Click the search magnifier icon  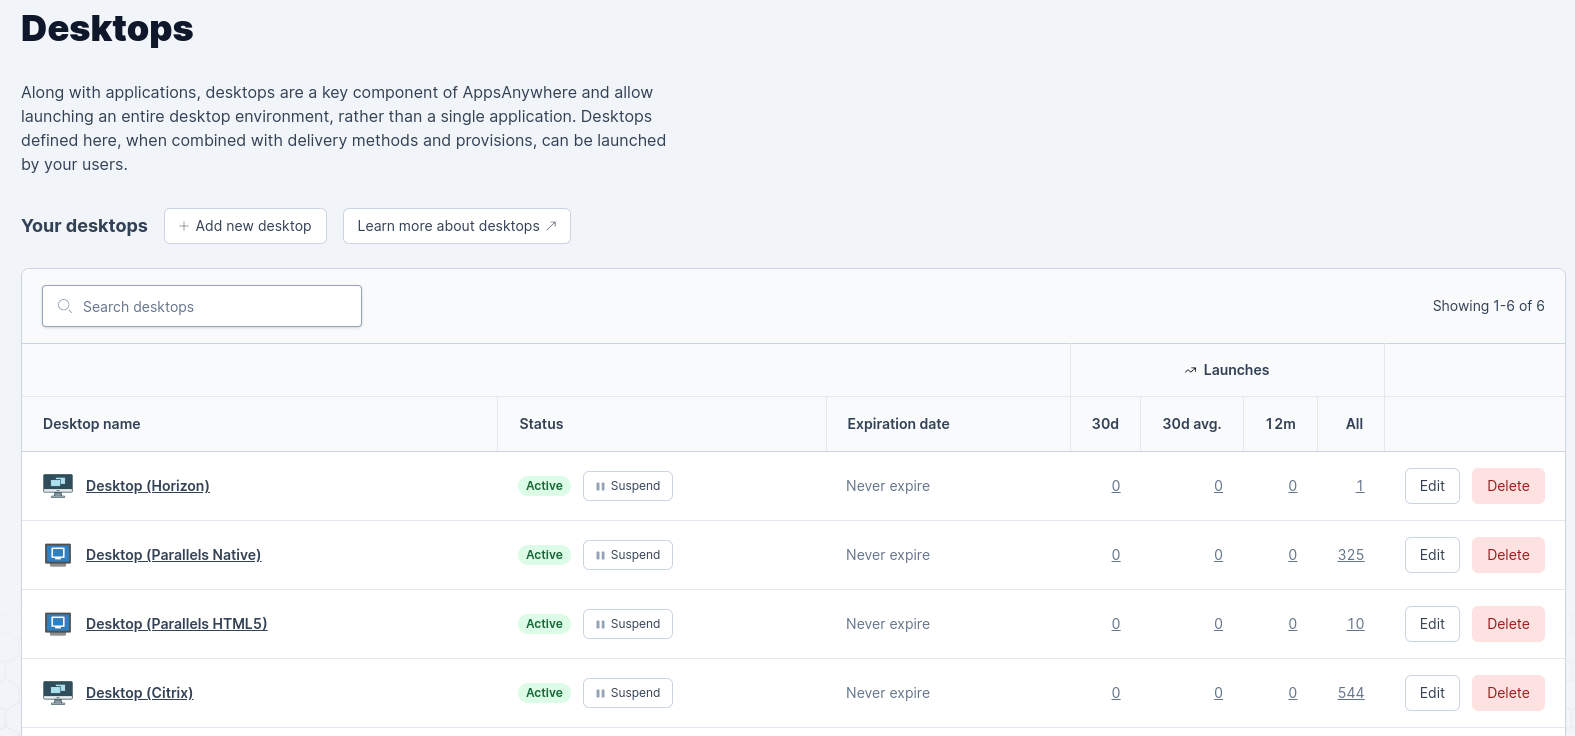pyautogui.click(x=65, y=306)
